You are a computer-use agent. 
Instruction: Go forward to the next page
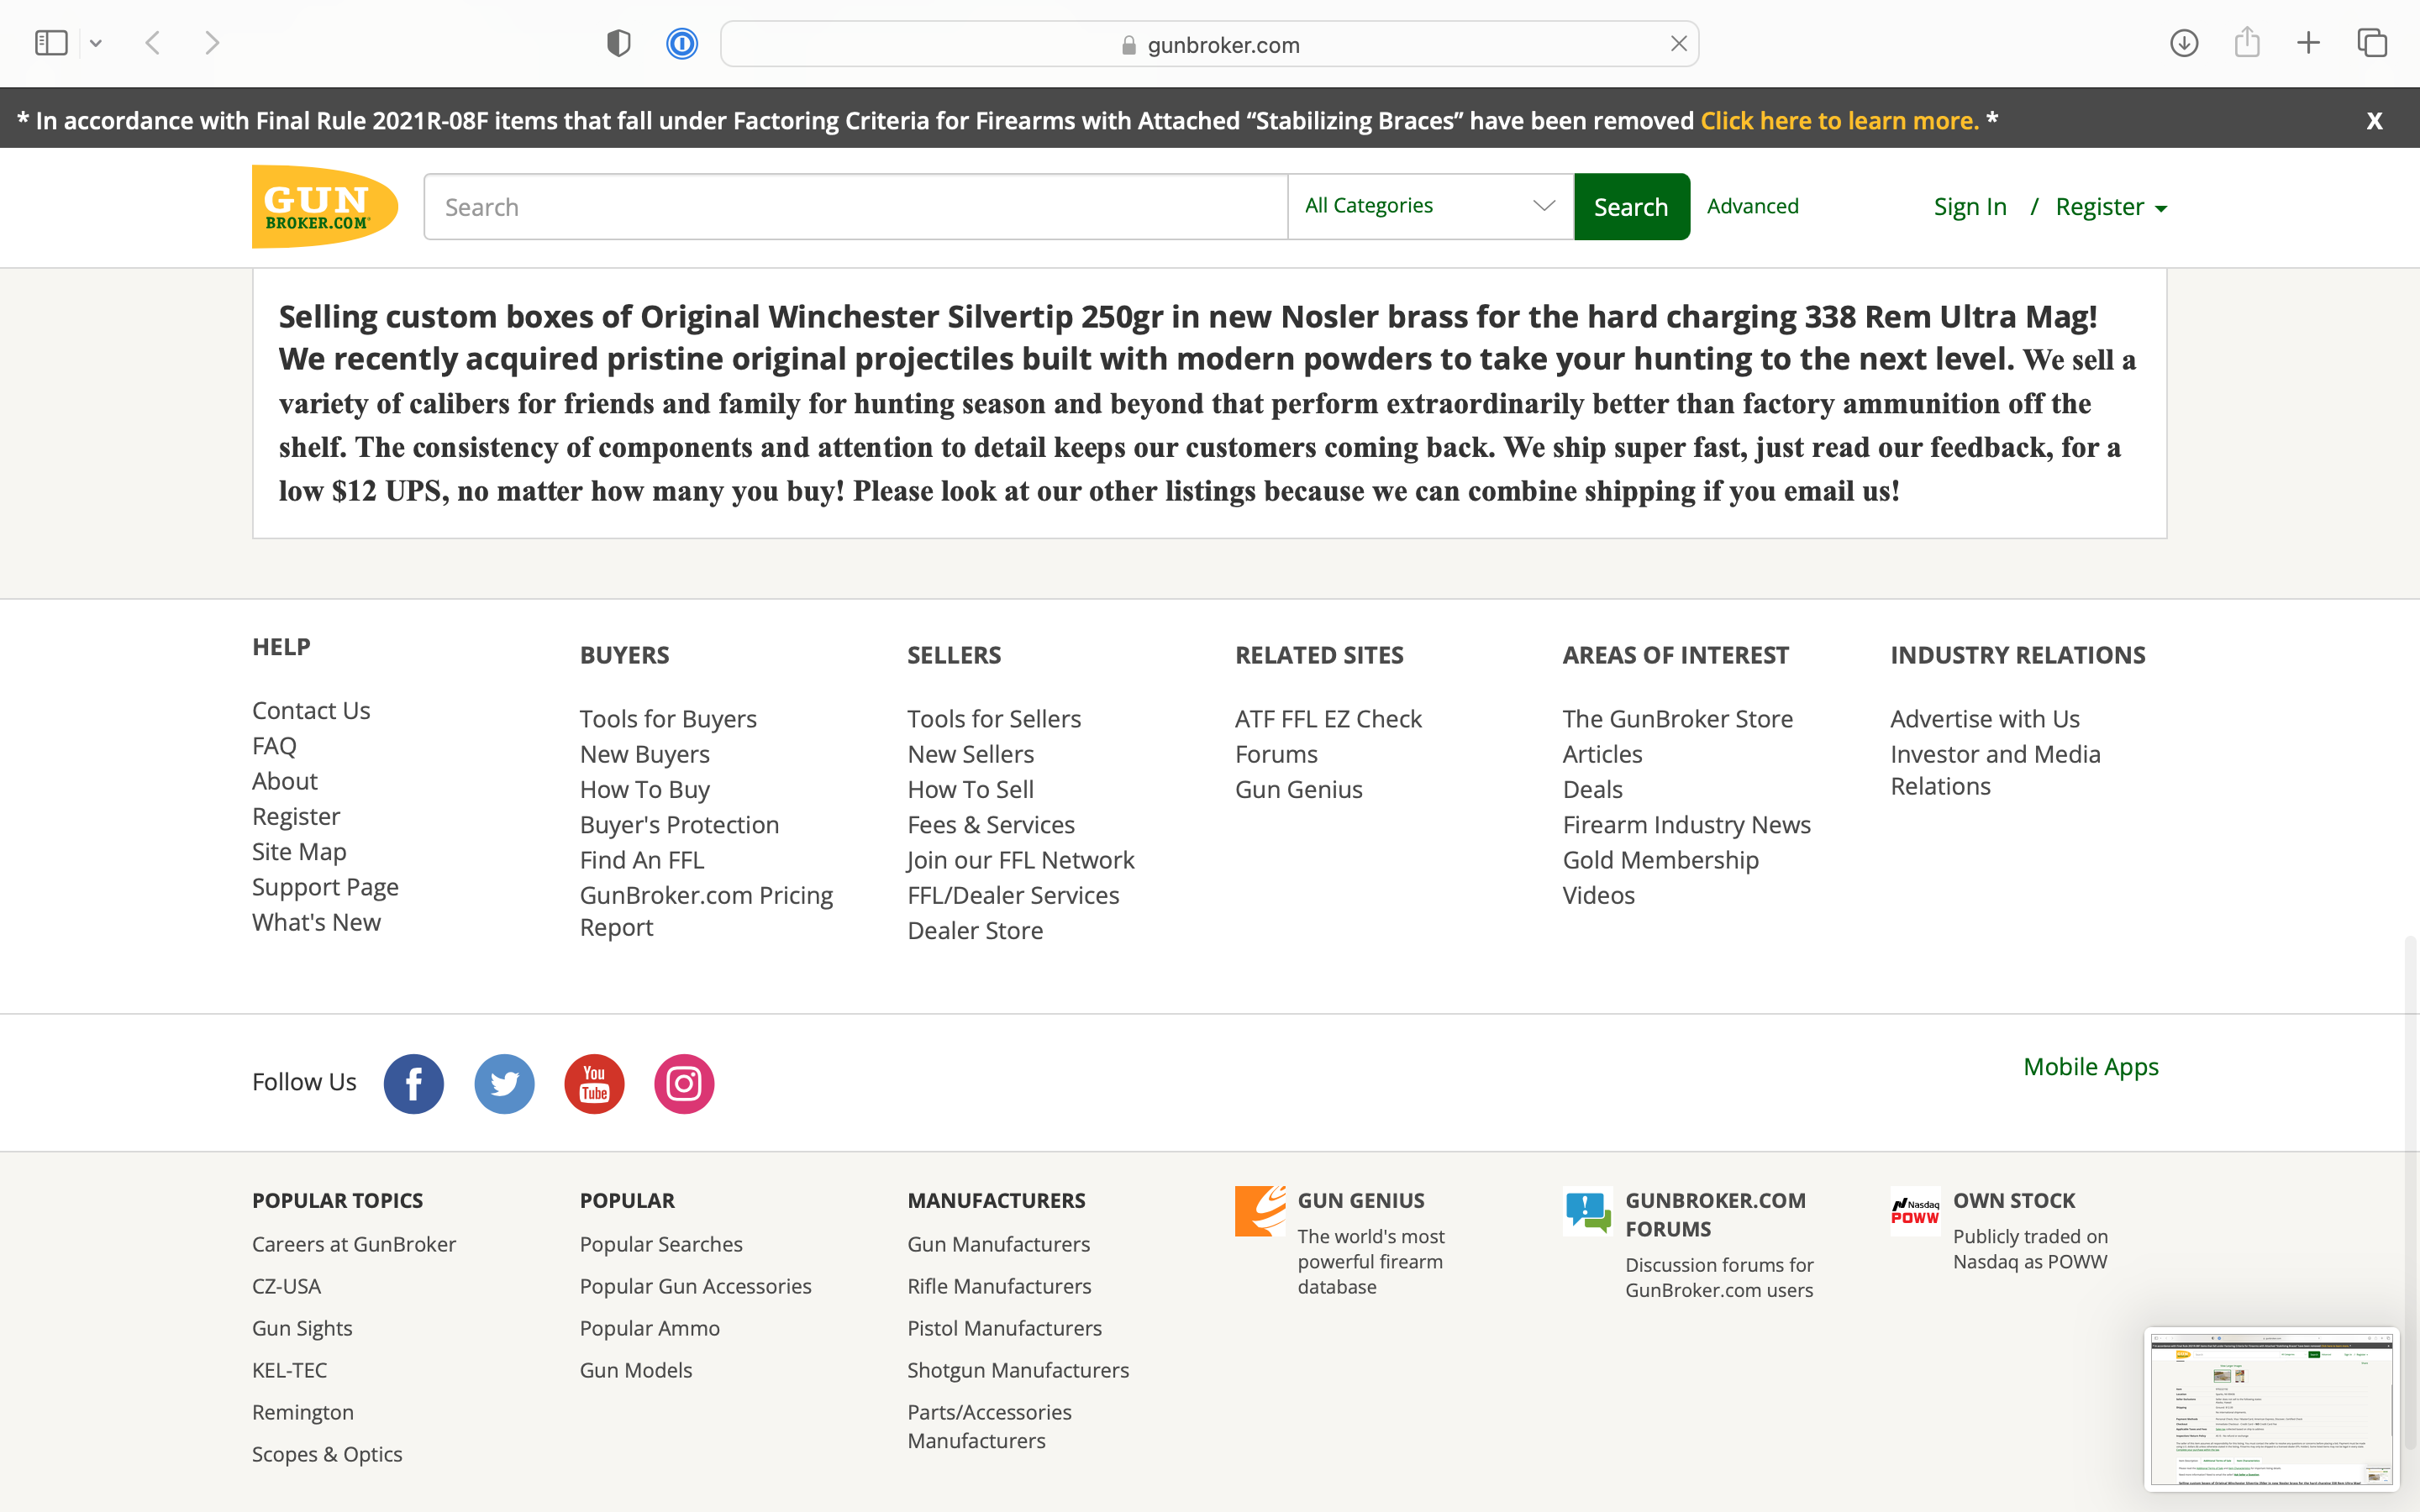click(x=212, y=43)
